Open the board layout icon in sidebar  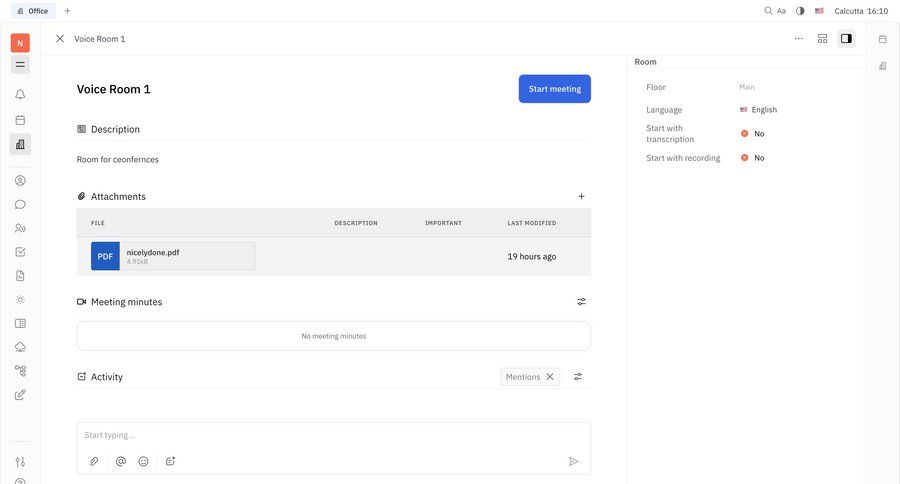coord(20,323)
